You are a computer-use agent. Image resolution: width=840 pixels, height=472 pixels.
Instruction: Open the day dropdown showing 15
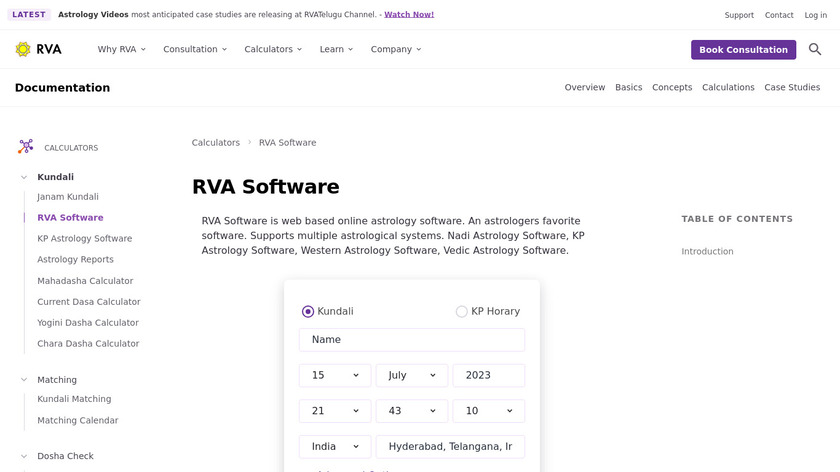pos(335,375)
